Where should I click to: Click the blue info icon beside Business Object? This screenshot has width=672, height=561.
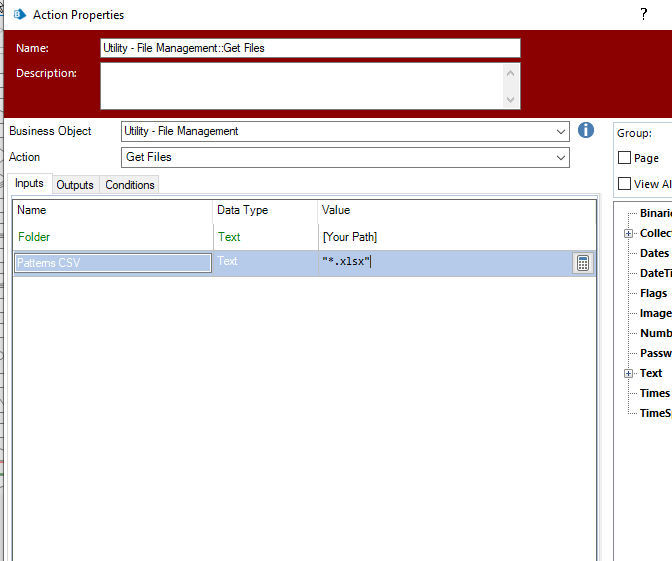coord(586,131)
